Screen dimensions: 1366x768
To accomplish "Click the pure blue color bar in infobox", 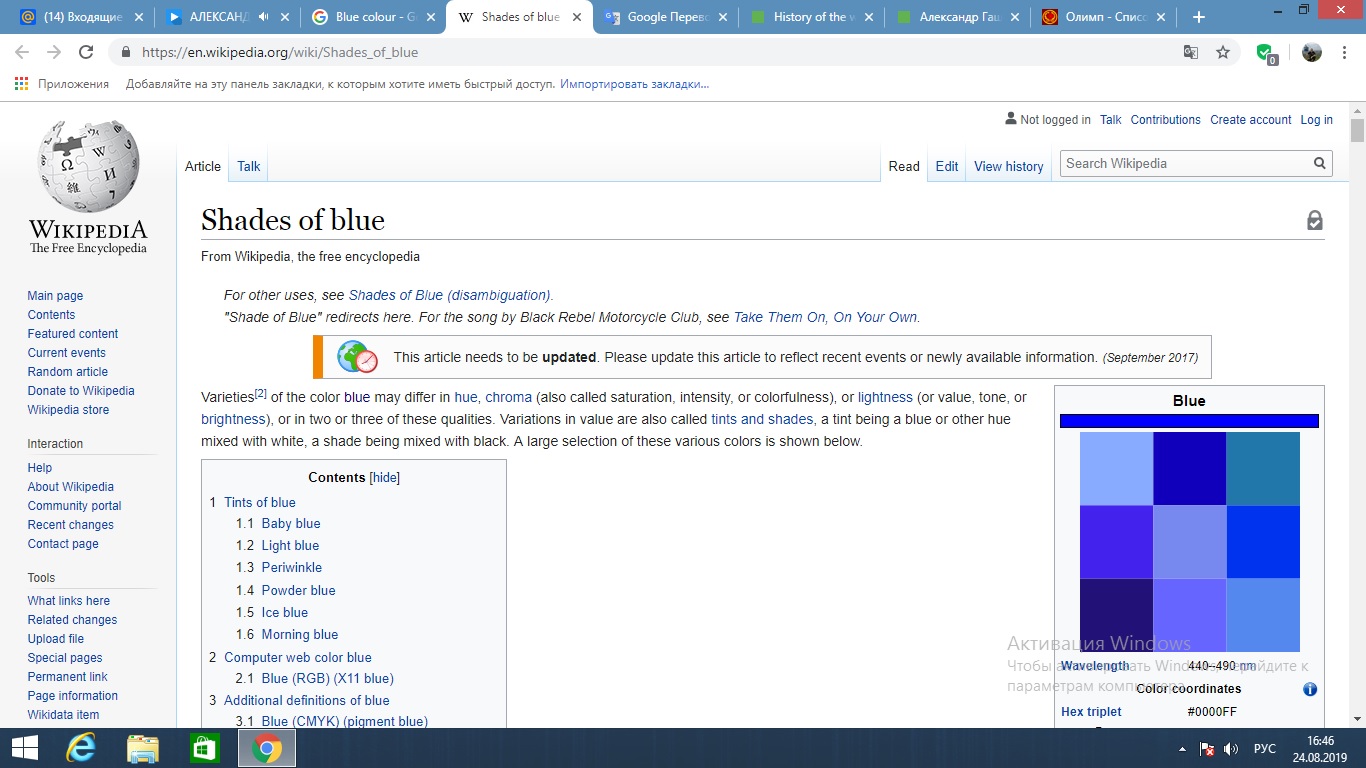I will [1189, 421].
